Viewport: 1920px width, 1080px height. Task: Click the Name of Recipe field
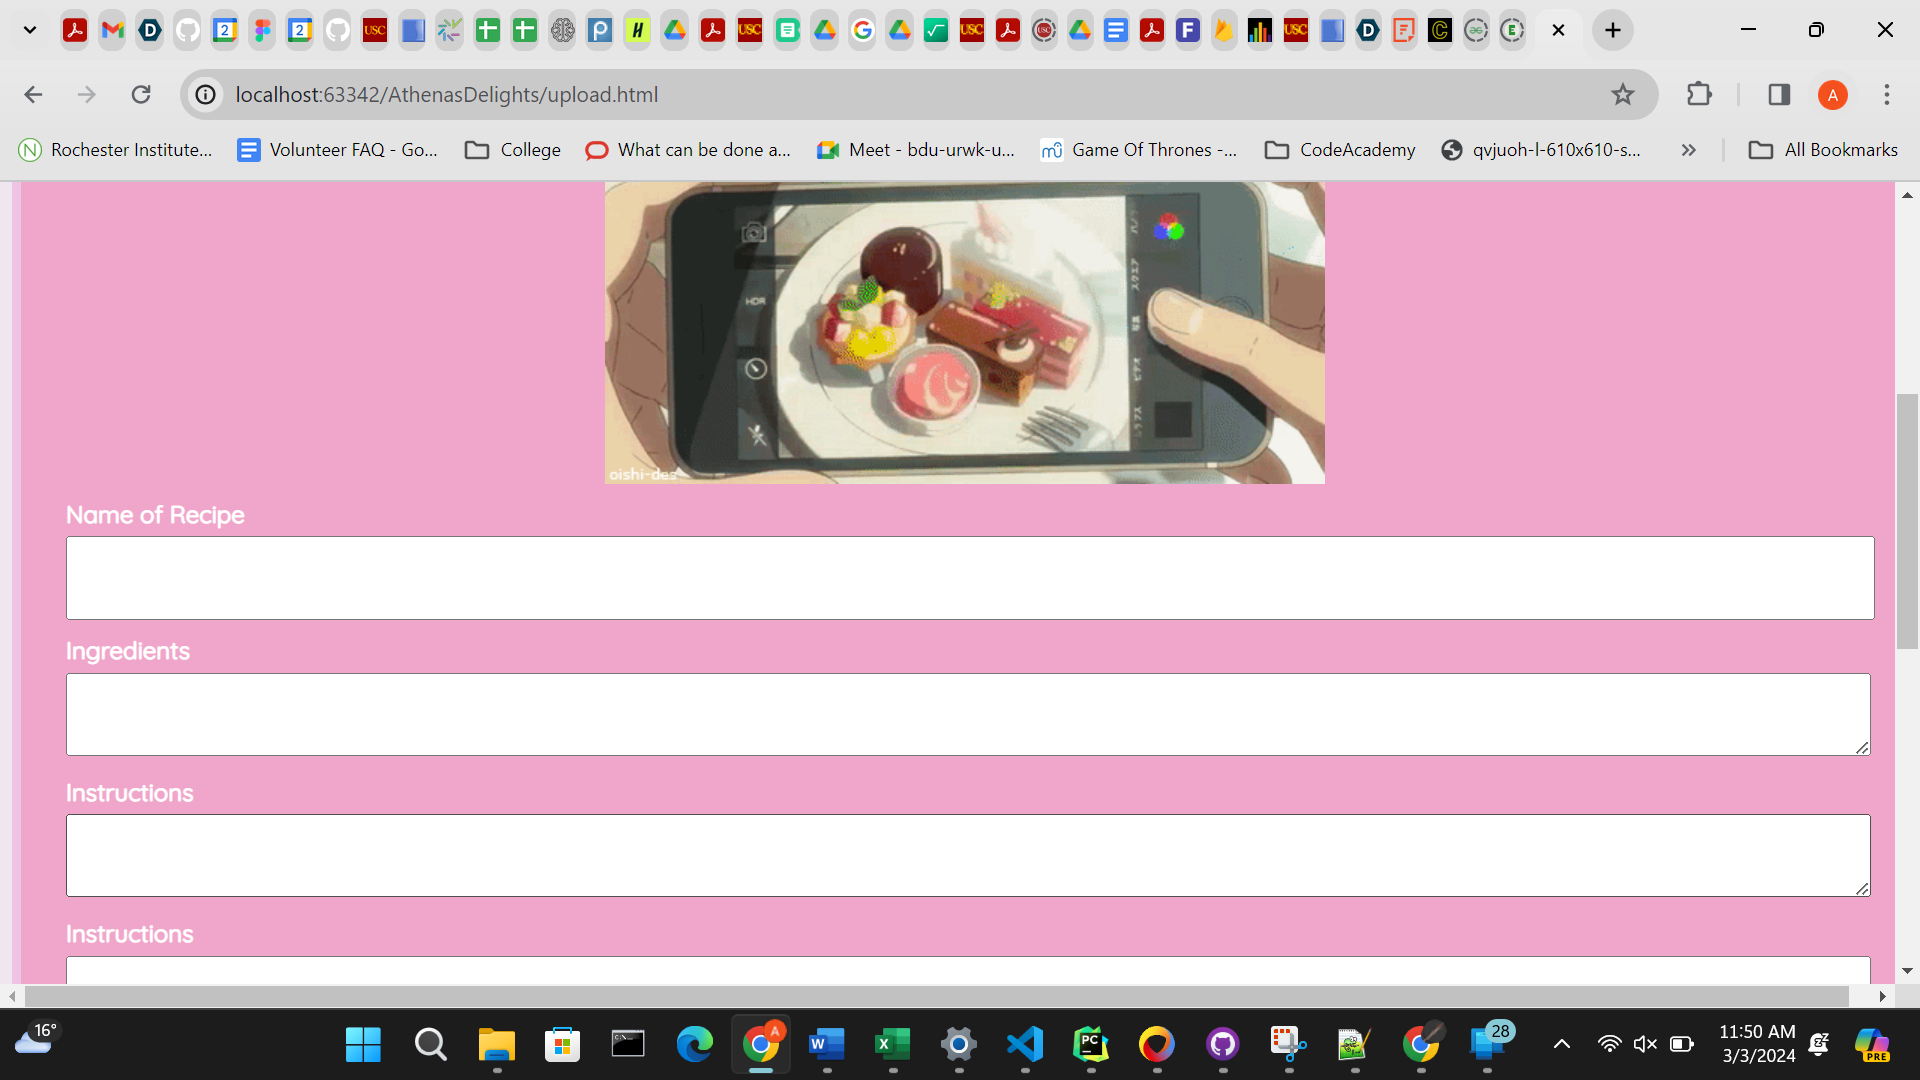tap(969, 578)
